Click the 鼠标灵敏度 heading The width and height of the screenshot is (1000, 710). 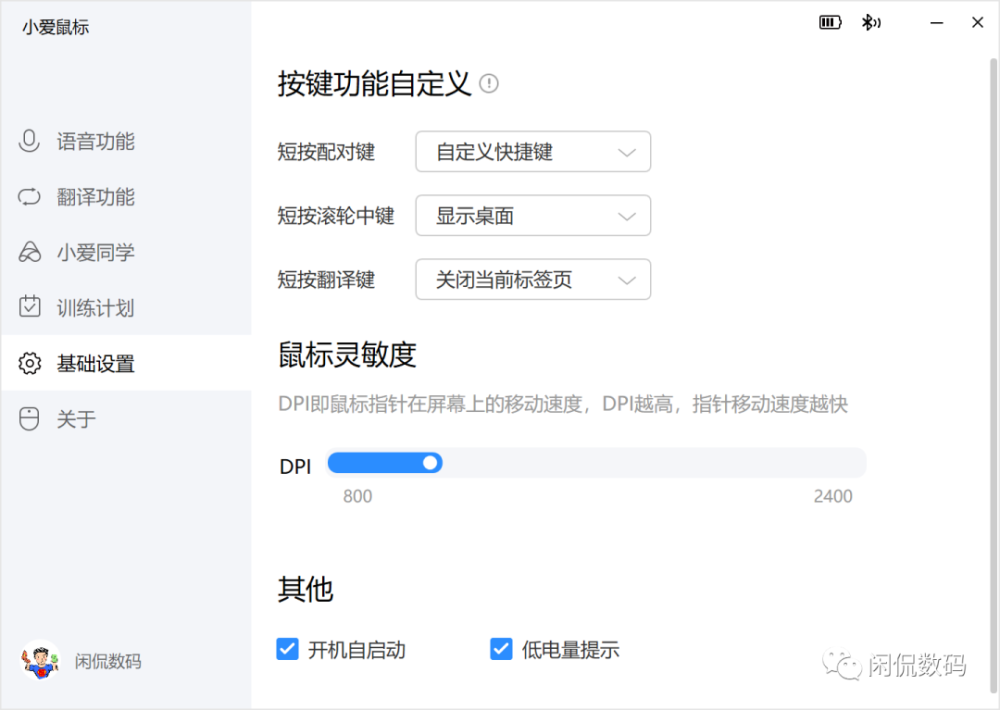tap(347, 355)
